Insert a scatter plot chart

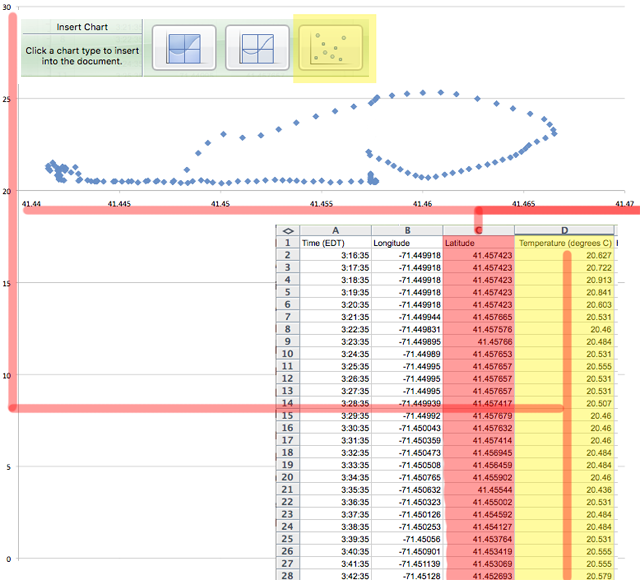[331, 48]
